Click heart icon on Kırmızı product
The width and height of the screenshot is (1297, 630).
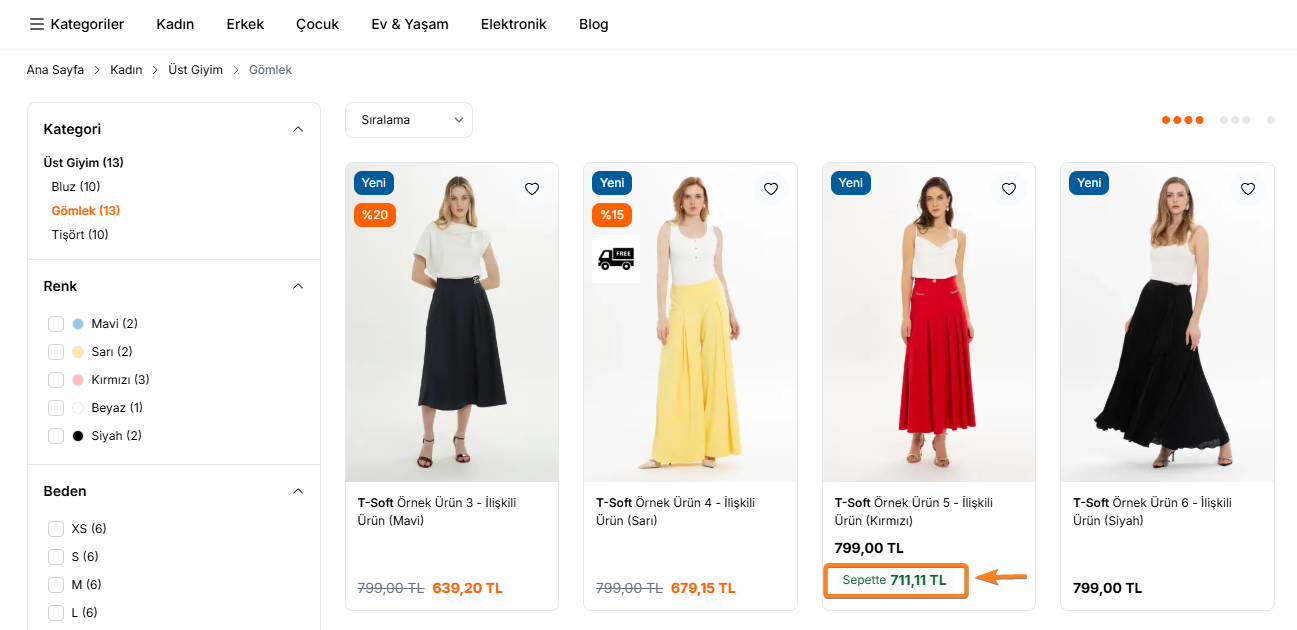point(1009,189)
